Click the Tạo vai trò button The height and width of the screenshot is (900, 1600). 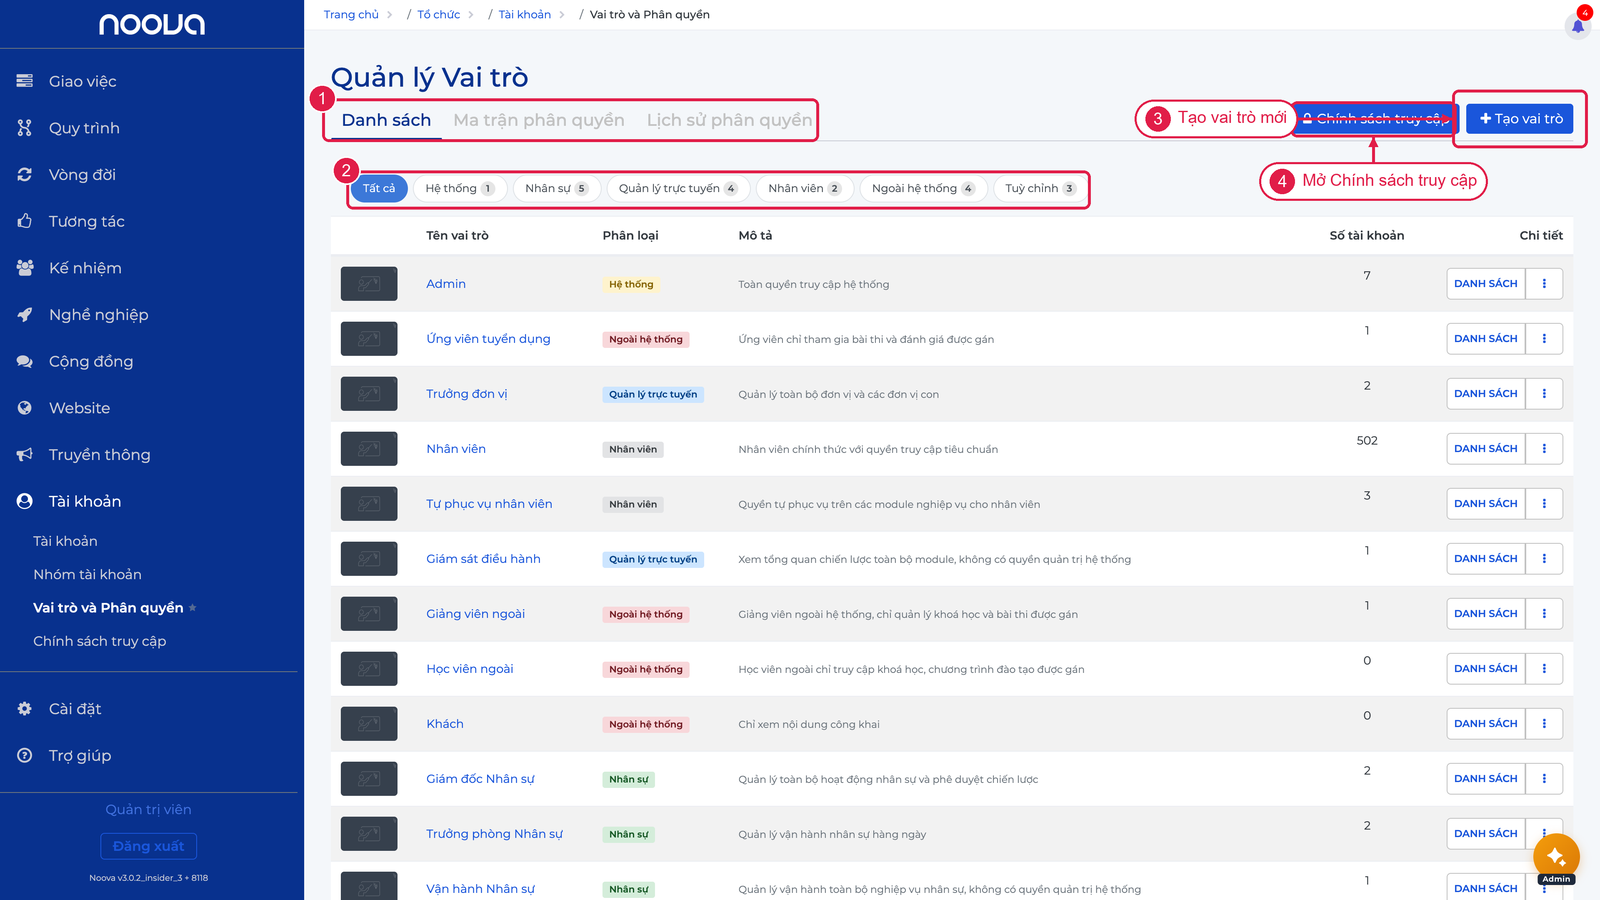(1520, 118)
